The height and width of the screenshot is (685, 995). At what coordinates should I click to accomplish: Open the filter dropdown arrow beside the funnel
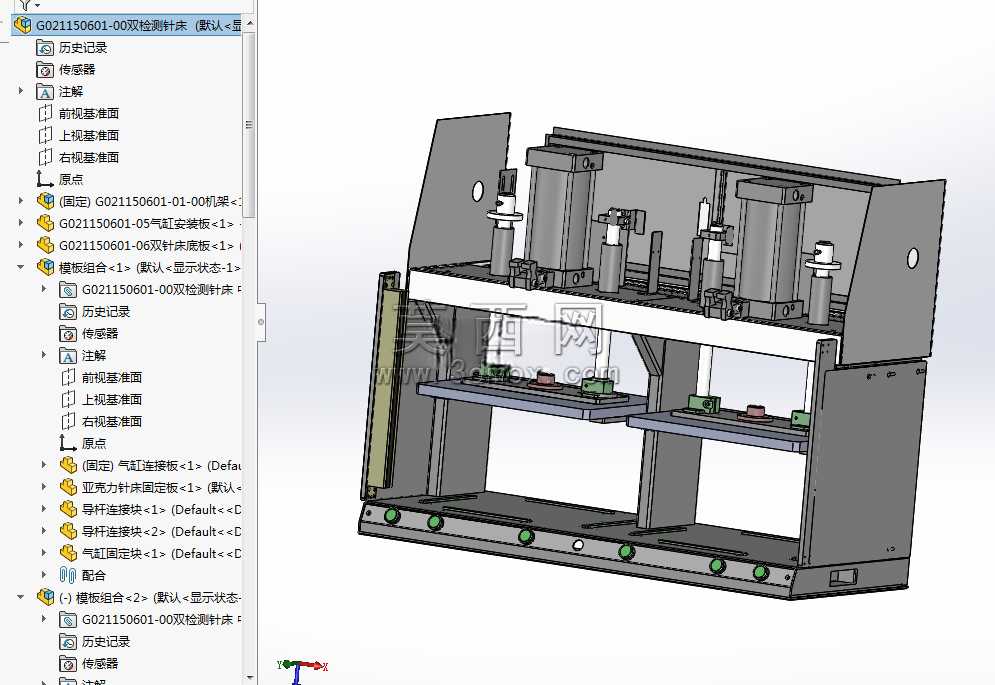point(37,5)
